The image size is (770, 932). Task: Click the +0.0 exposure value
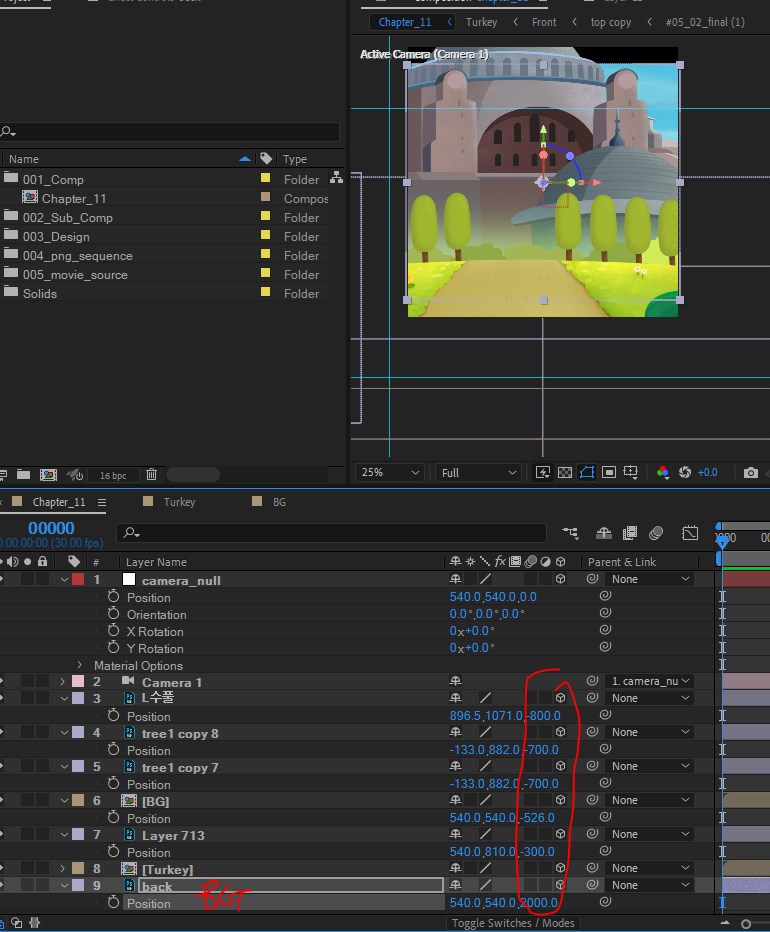pos(708,473)
